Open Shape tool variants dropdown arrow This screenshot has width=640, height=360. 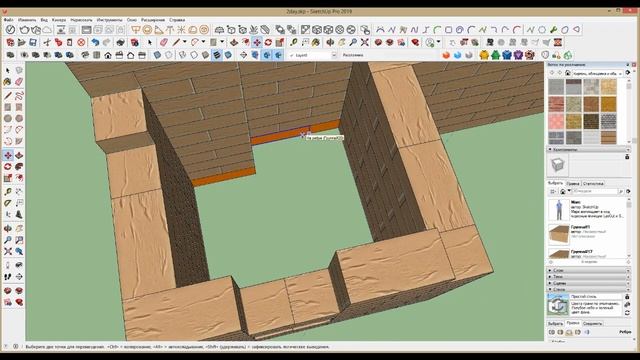[222, 42]
